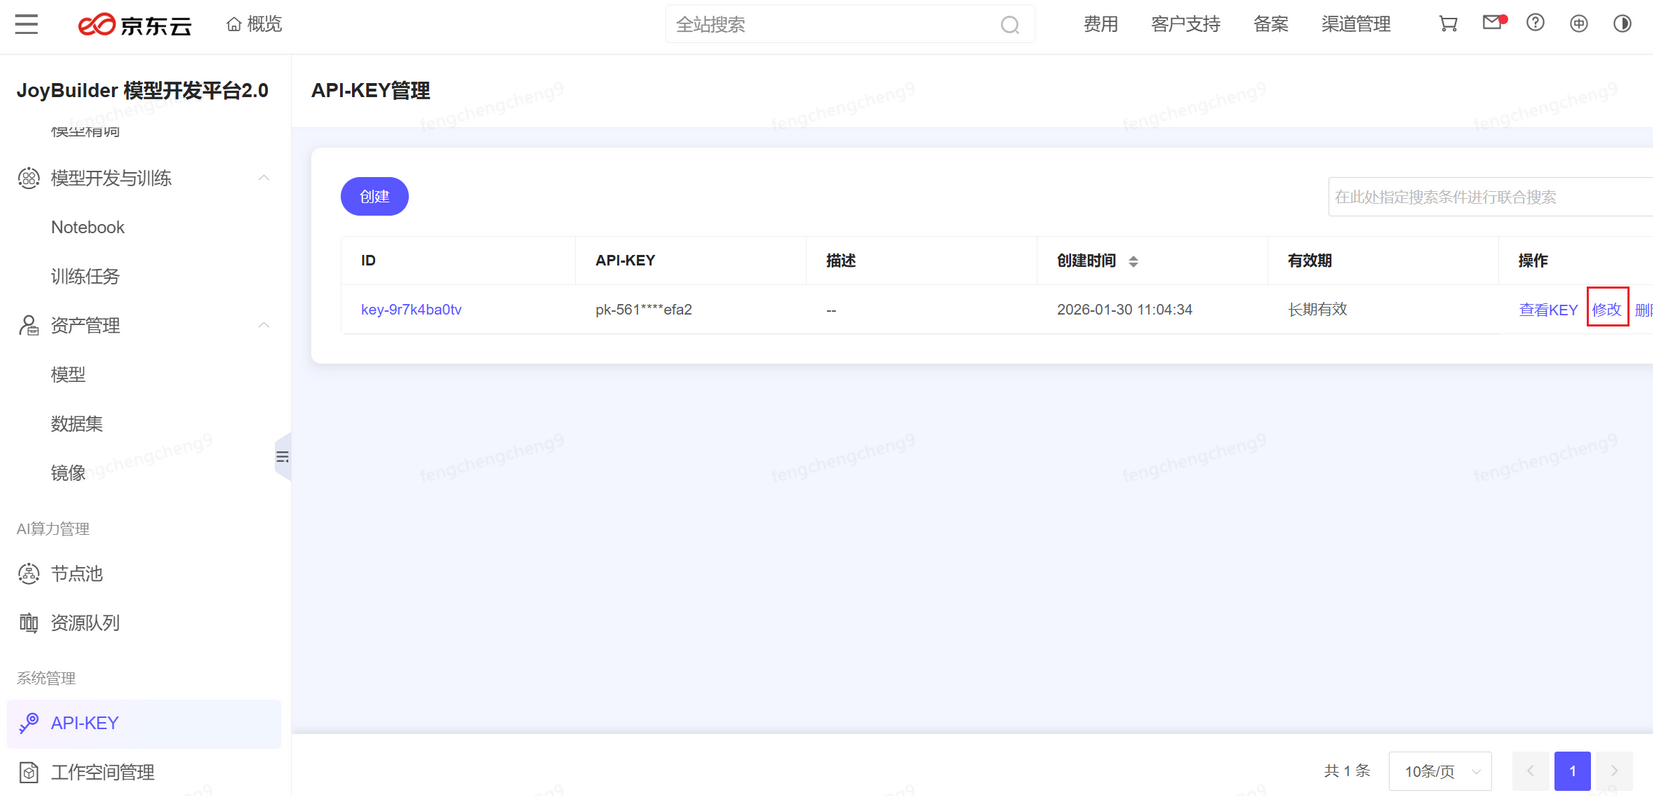Click the 长期有效 validity cell
Screen dimensions: 1653x796
coord(1317,309)
